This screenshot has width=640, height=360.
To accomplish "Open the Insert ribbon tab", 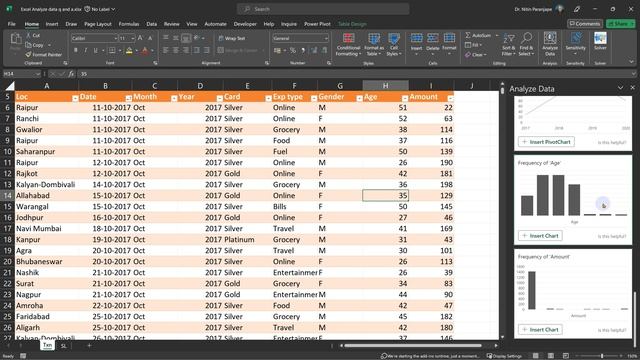I will click(52, 24).
